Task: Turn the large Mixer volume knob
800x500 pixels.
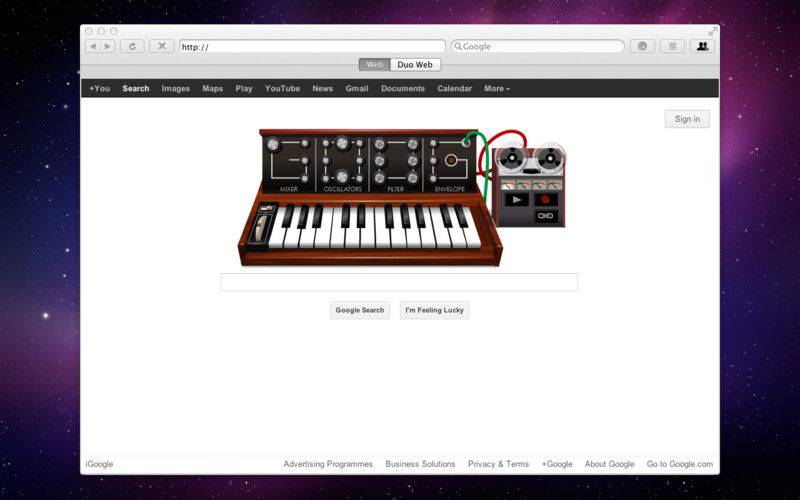Action: 273,145
